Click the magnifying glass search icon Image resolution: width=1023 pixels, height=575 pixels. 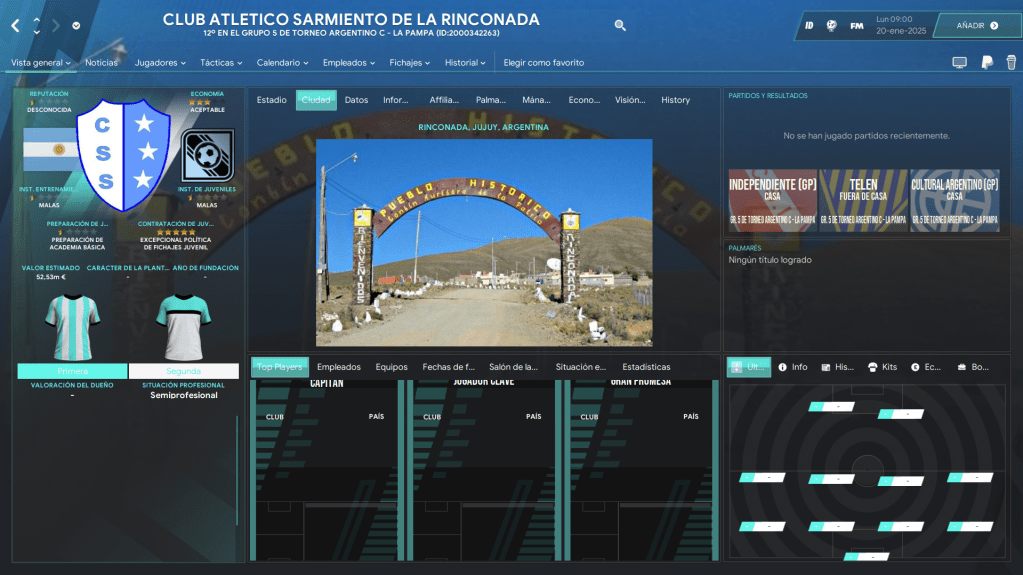click(x=620, y=26)
